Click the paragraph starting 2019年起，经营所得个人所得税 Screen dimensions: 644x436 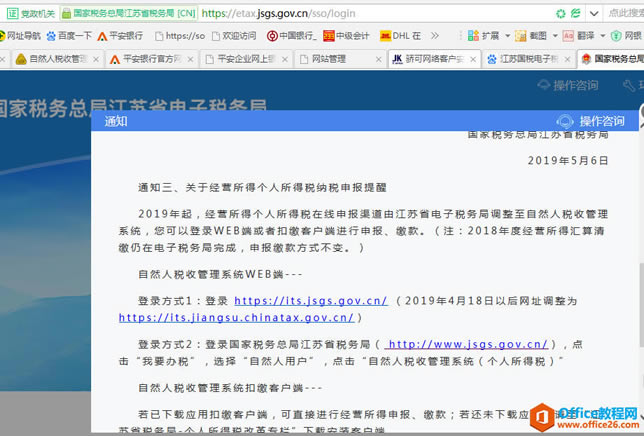(x=363, y=231)
